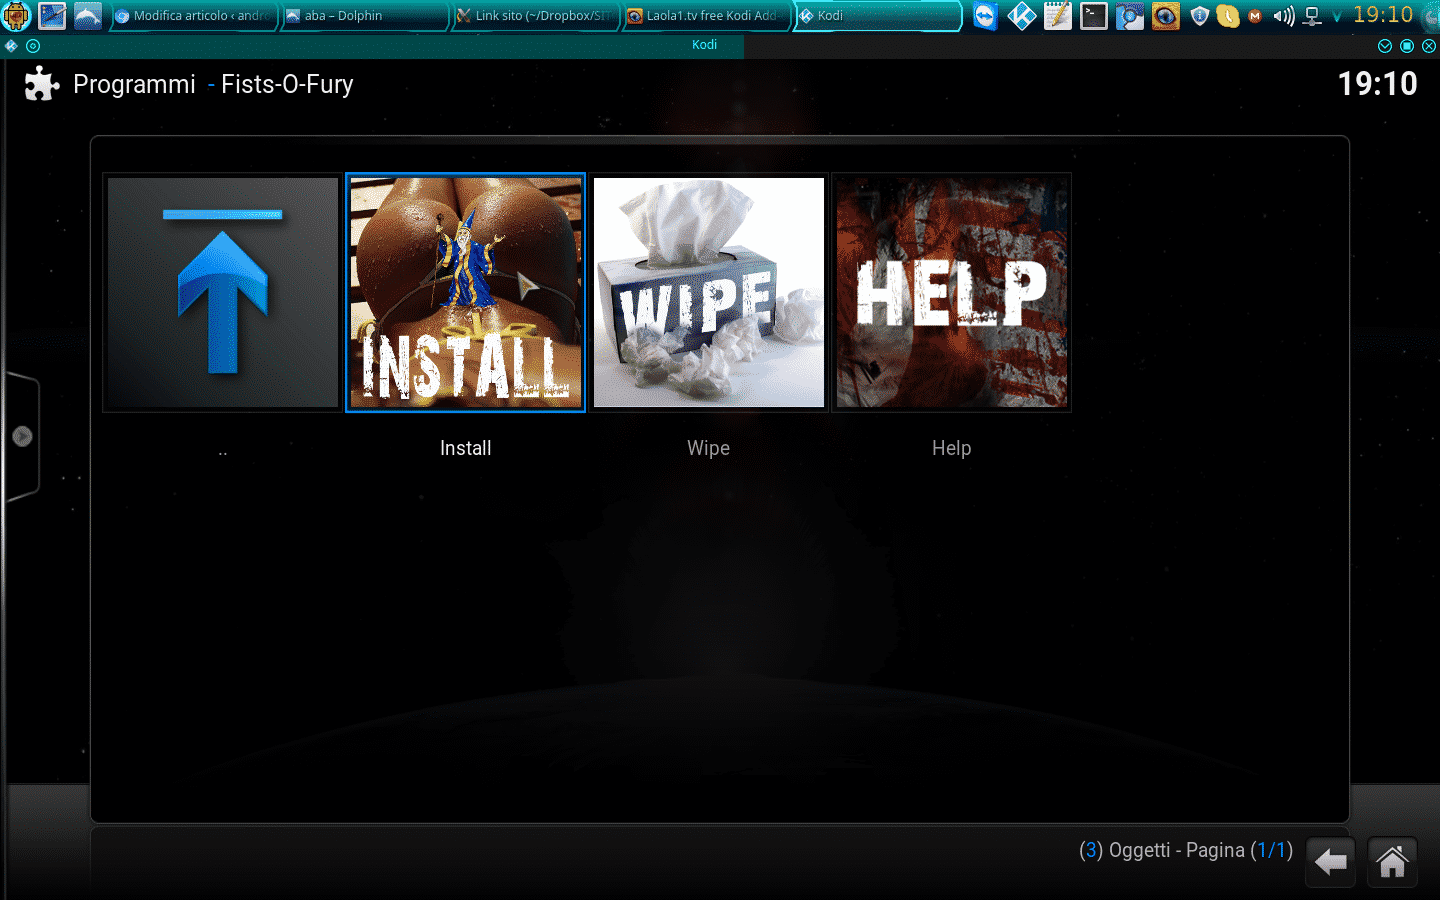Minimize the Kodi window
The width and height of the screenshot is (1440, 900).
1385,46
